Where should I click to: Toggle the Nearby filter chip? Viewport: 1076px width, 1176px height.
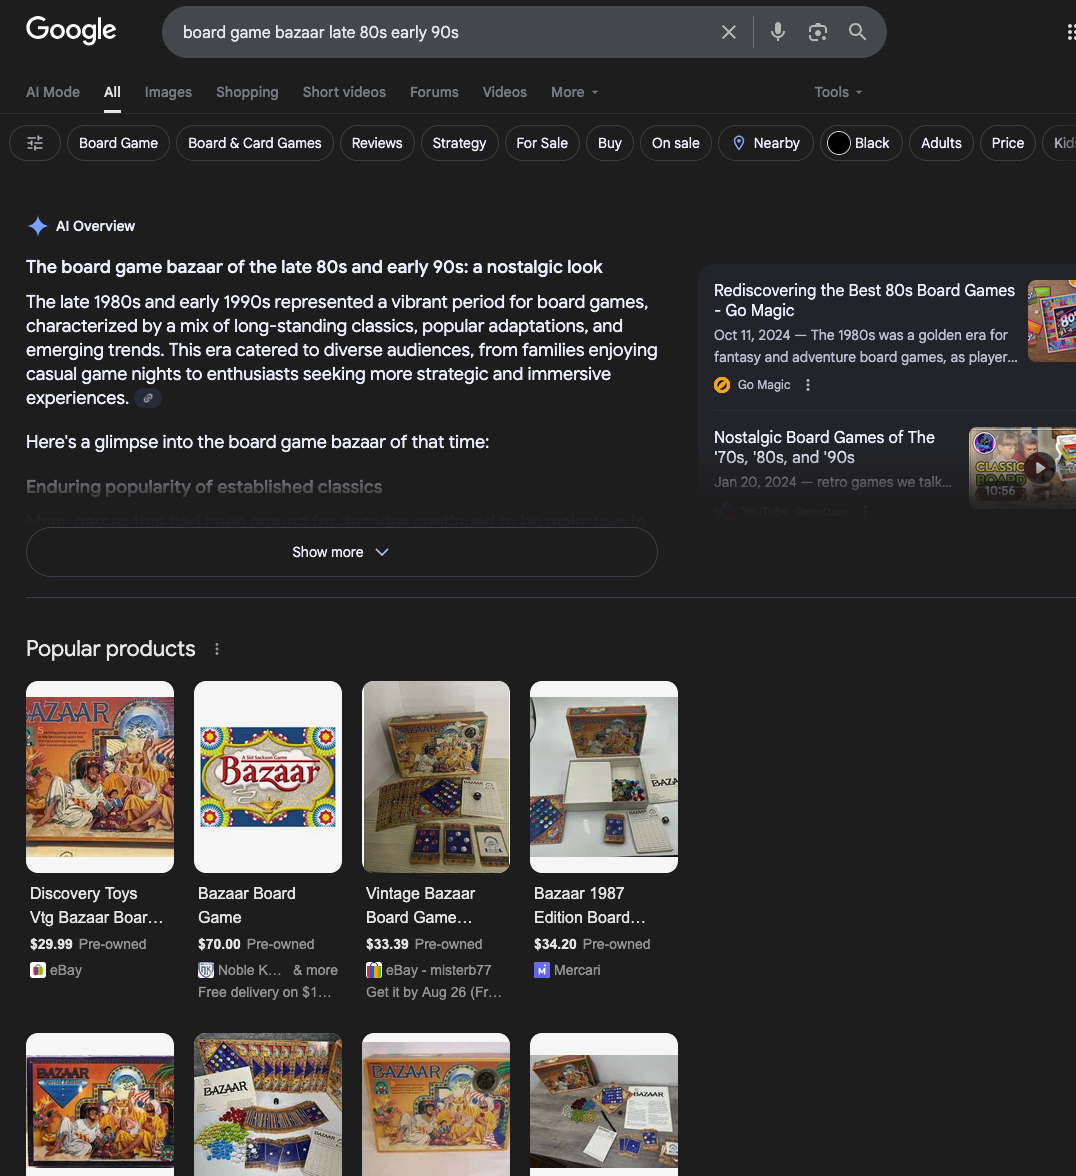pyautogui.click(x=765, y=143)
